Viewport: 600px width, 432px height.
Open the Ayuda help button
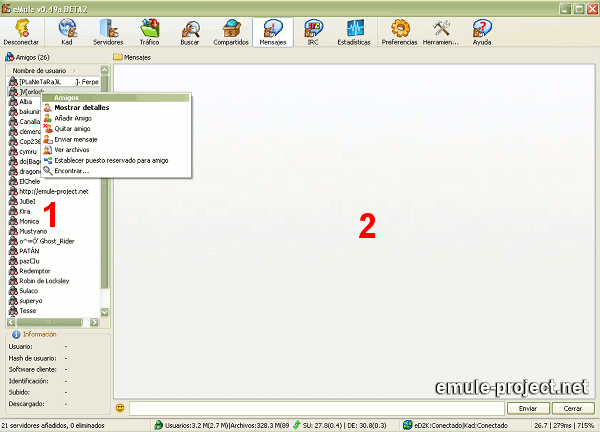click(x=481, y=32)
